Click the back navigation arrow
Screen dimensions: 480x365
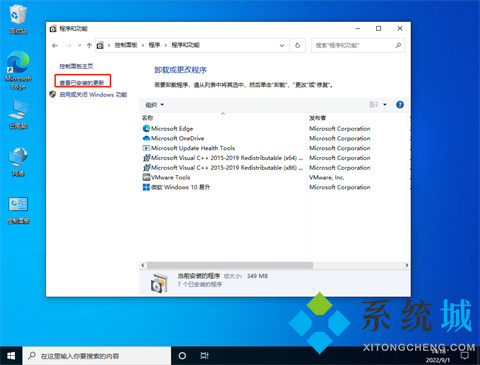click(55, 45)
